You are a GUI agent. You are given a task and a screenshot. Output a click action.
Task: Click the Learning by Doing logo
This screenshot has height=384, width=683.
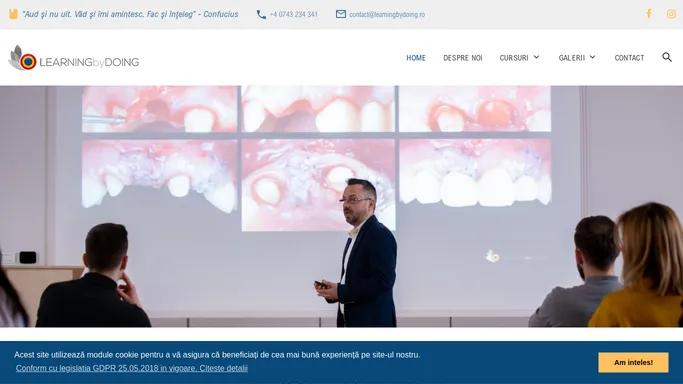[74, 58]
